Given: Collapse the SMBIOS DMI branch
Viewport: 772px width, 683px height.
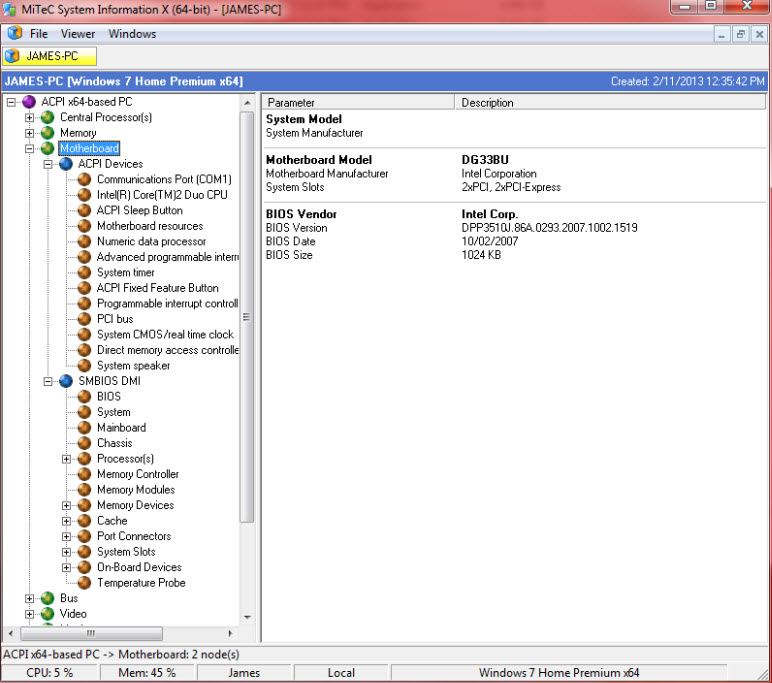Looking at the screenshot, I should coord(48,382).
